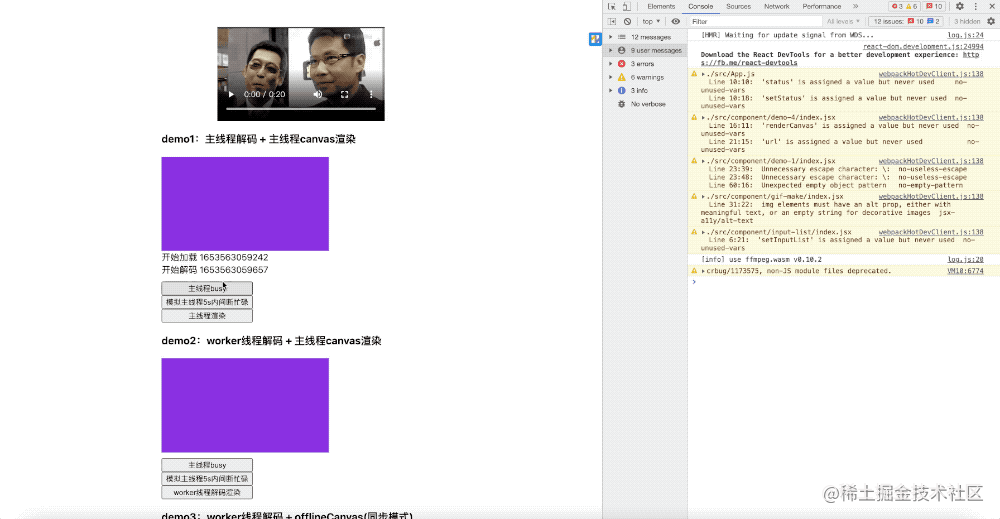
Task: Show or hide the console sidebar icon
Action: (612, 21)
